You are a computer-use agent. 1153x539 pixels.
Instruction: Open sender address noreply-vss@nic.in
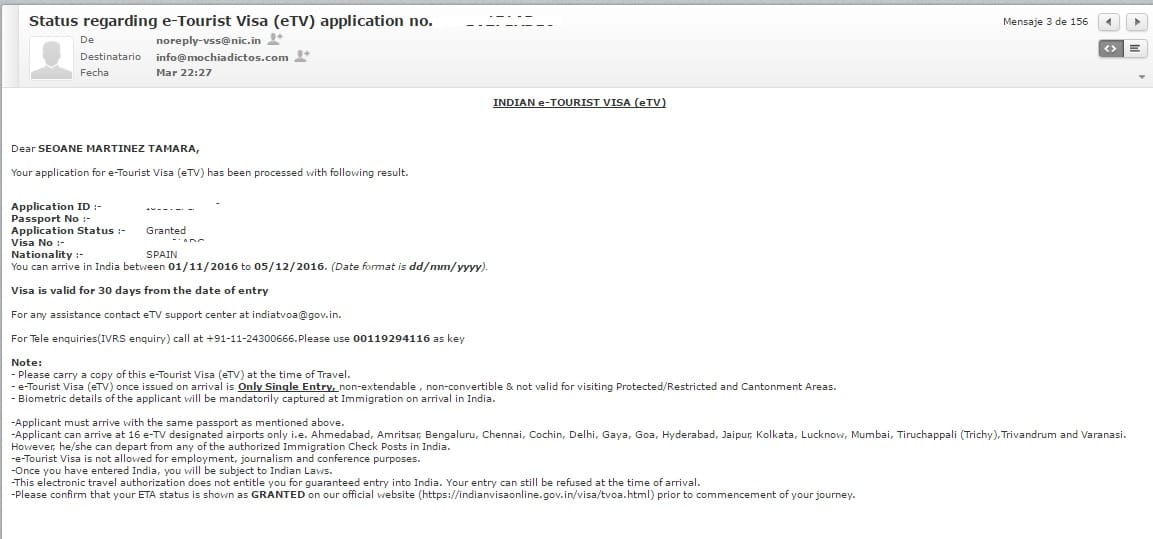[208, 40]
